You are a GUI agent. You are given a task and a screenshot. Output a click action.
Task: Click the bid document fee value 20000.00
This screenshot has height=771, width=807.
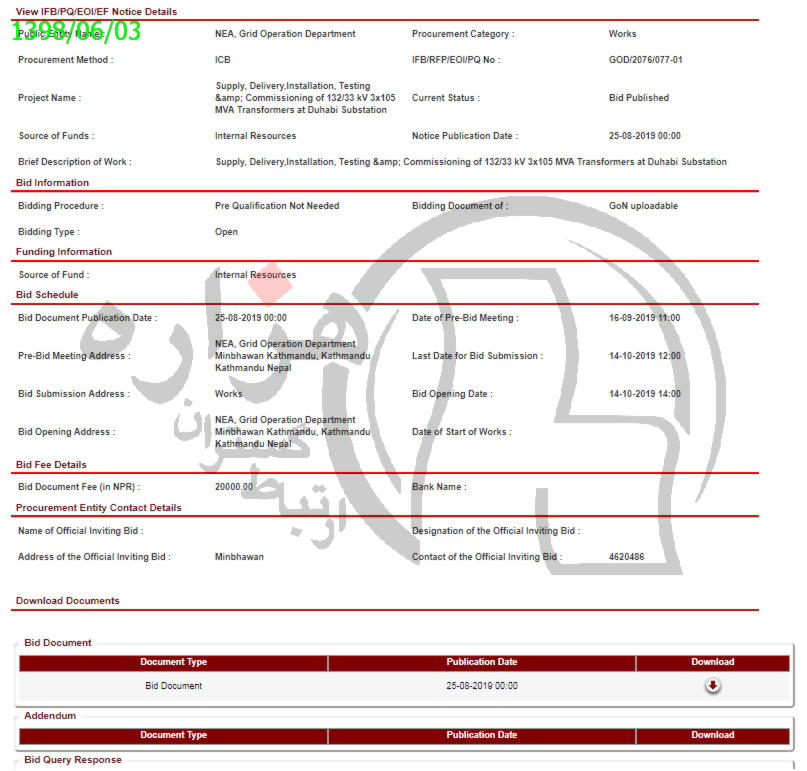(234, 487)
